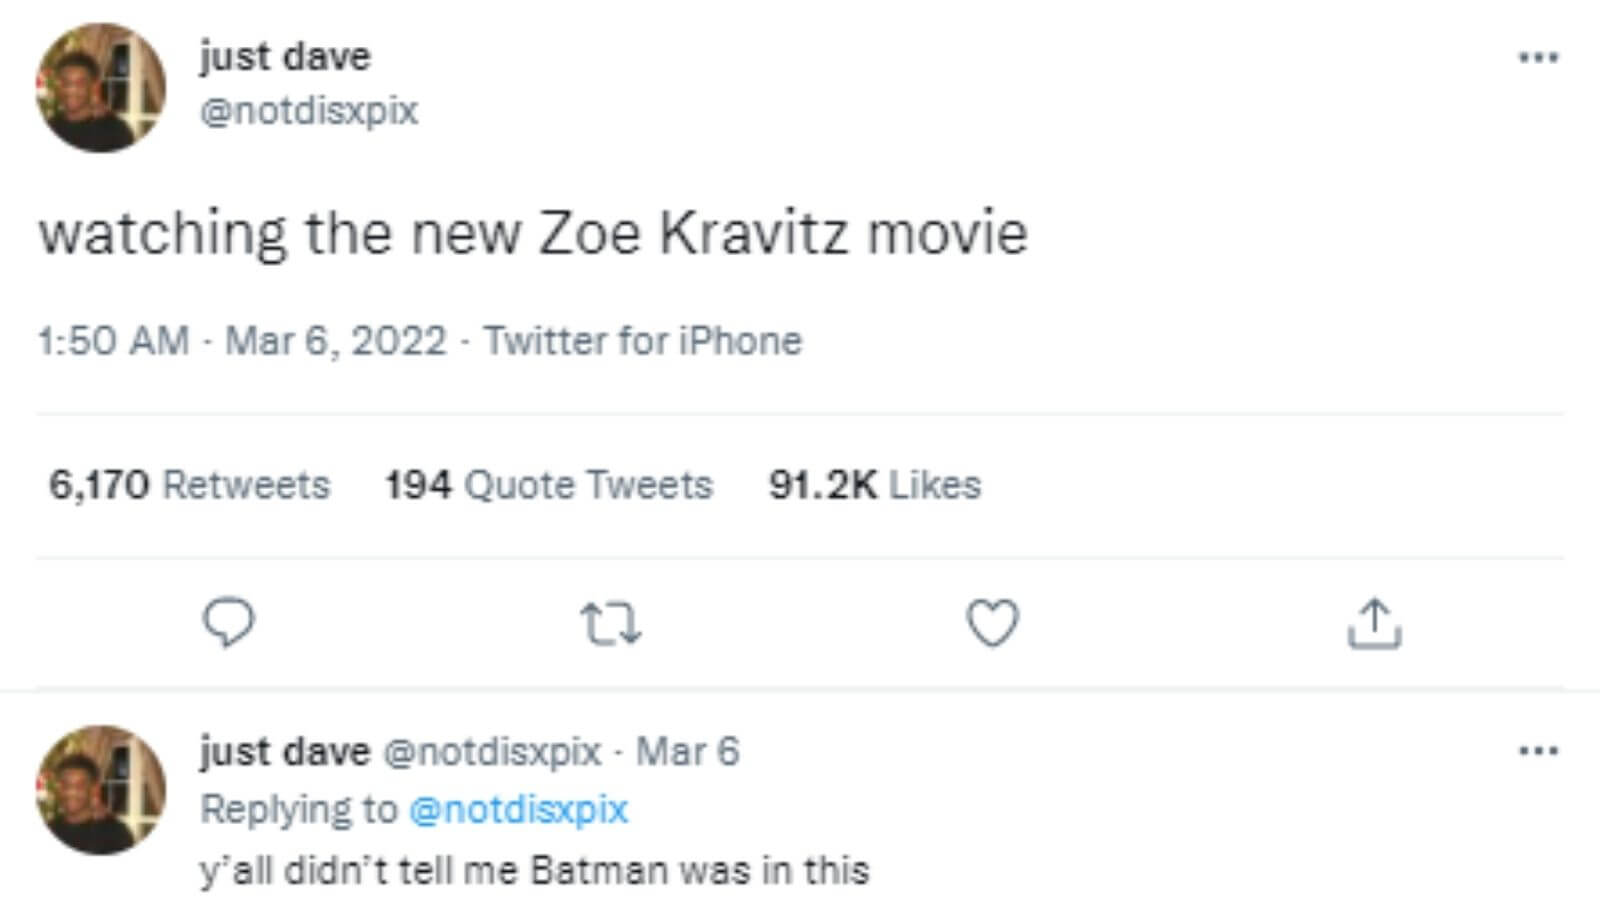Click the reply speech bubble icon
Image resolution: width=1600 pixels, height=900 pixels.
pyautogui.click(x=229, y=622)
